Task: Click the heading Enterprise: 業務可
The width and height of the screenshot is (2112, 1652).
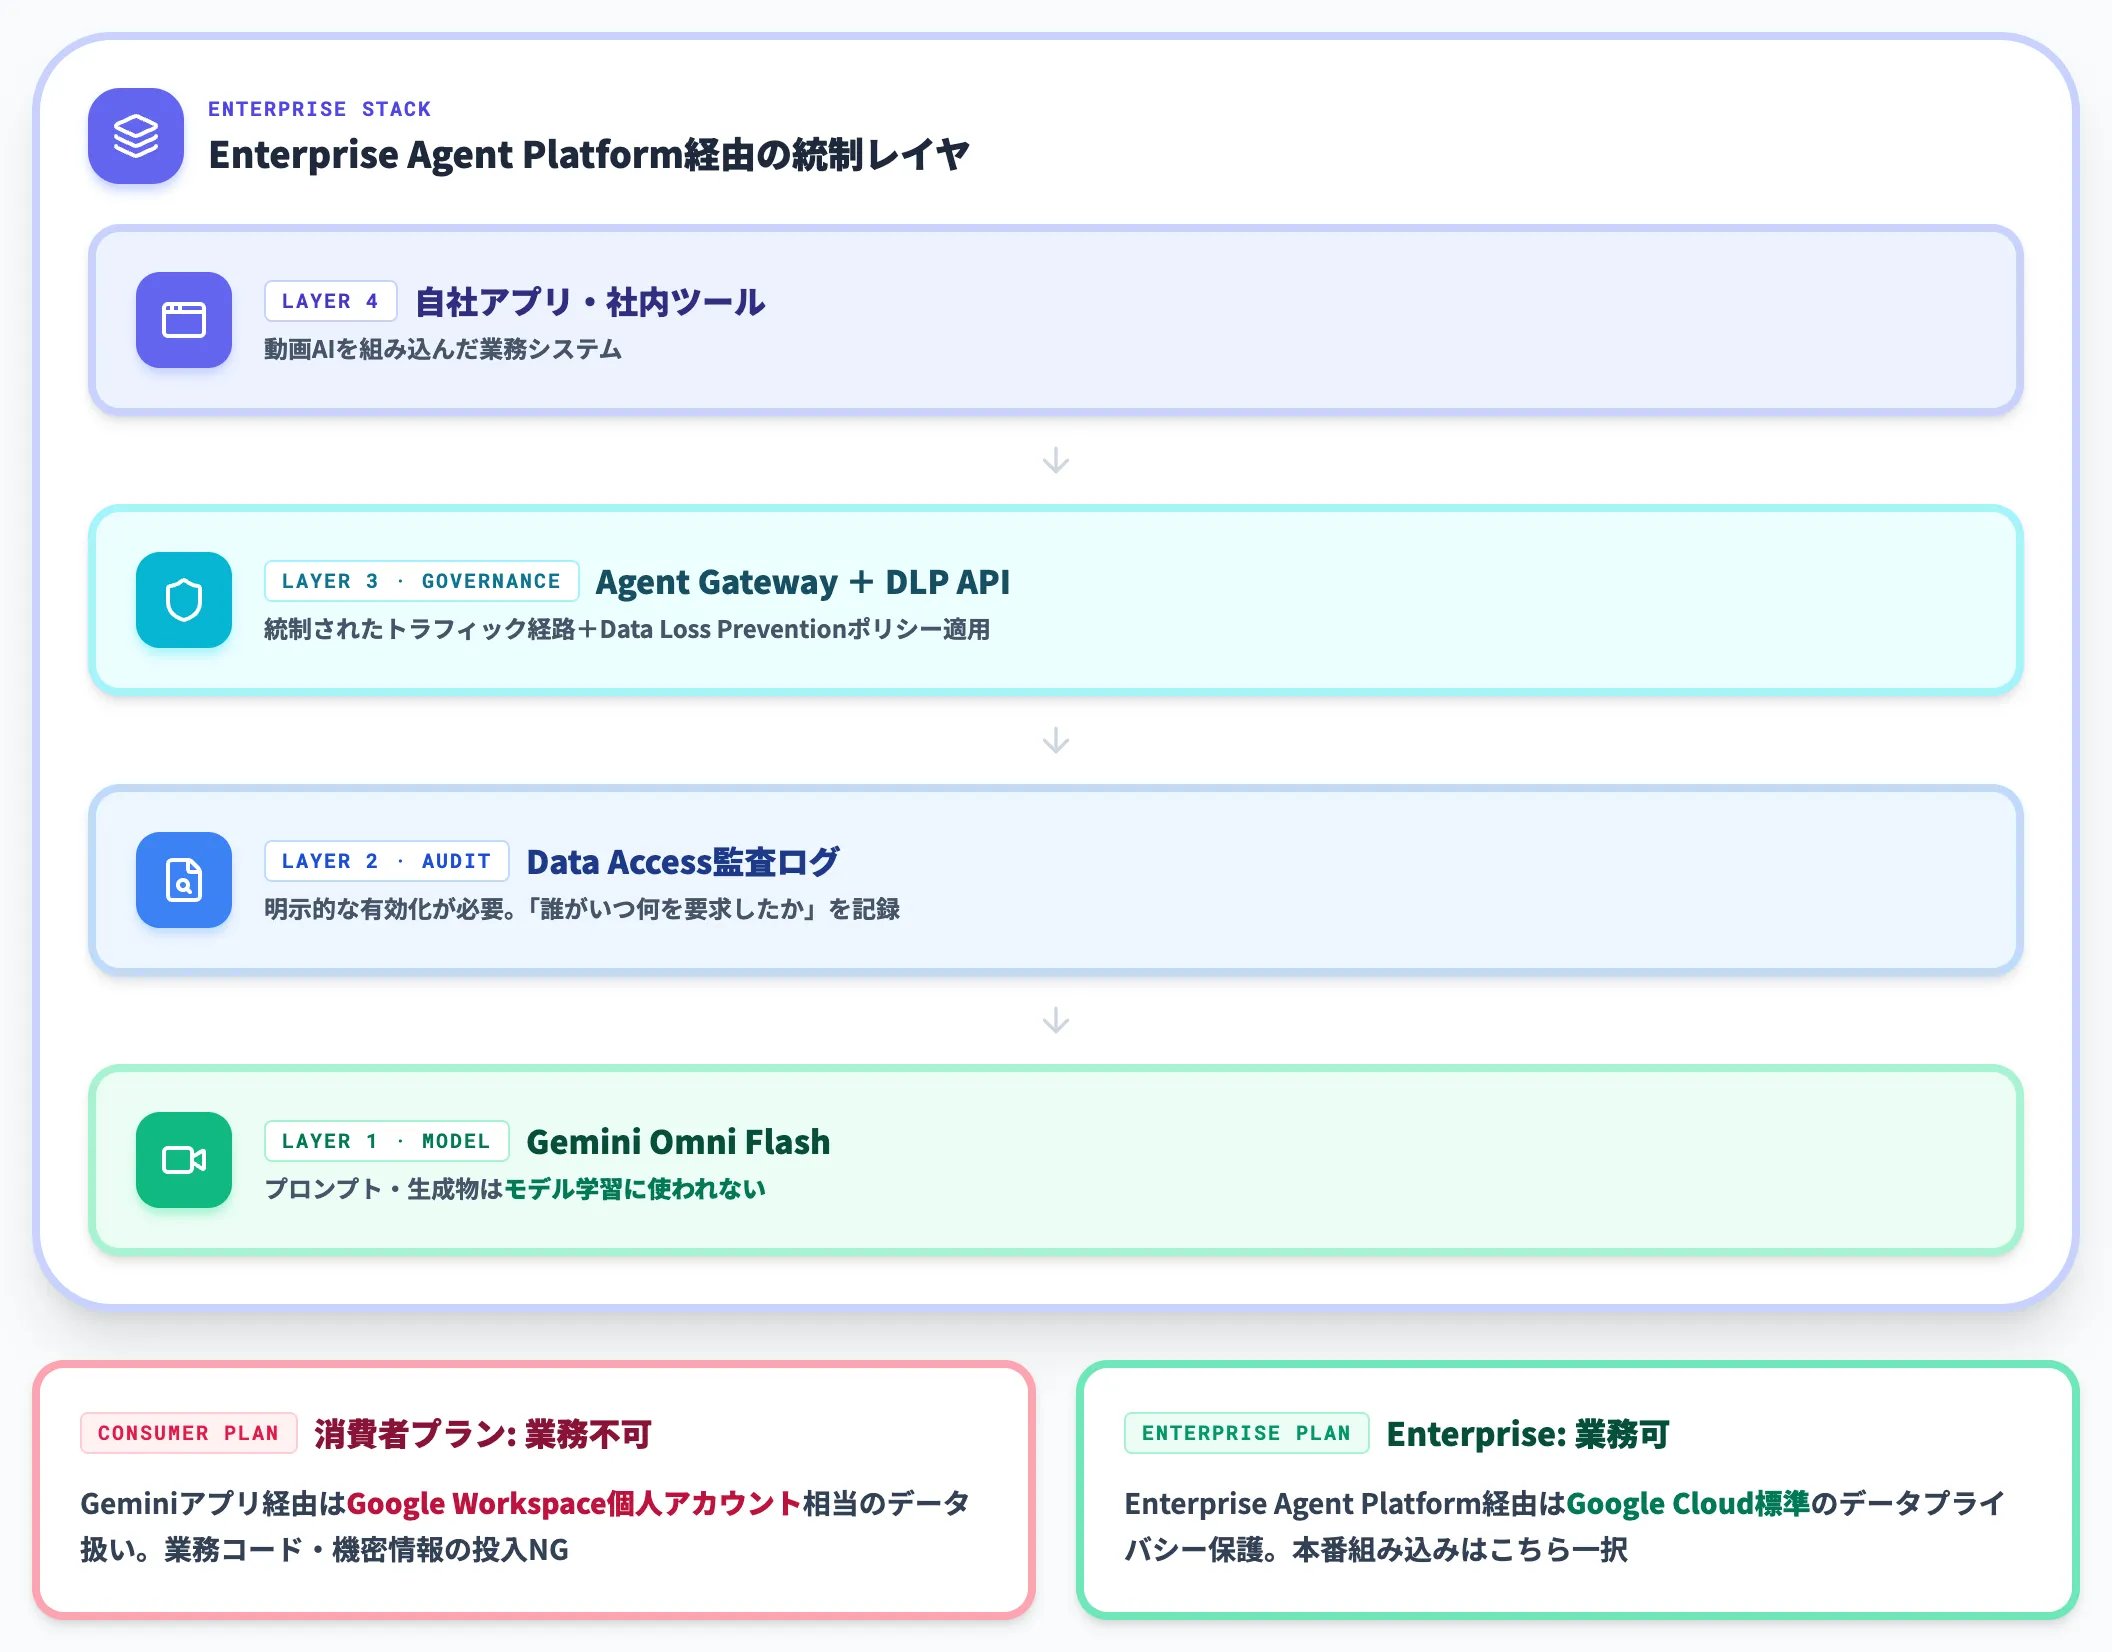Action: point(1528,1434)
